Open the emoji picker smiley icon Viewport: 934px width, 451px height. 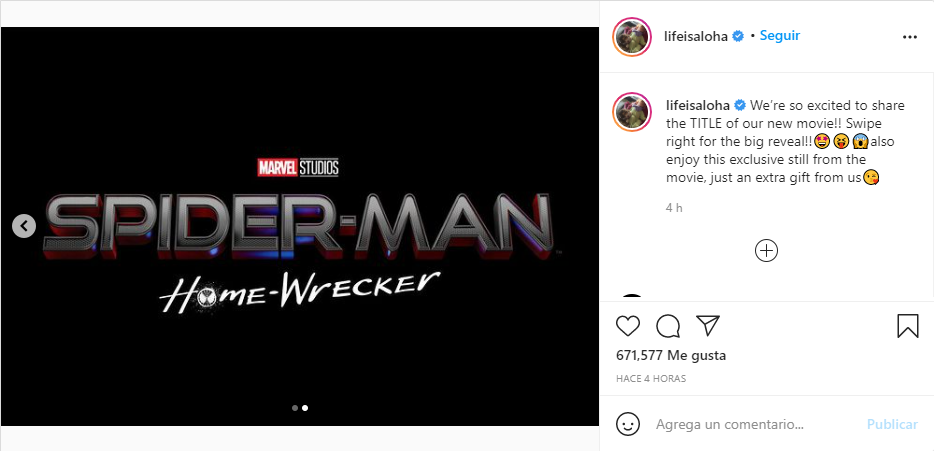pos(628,424)
